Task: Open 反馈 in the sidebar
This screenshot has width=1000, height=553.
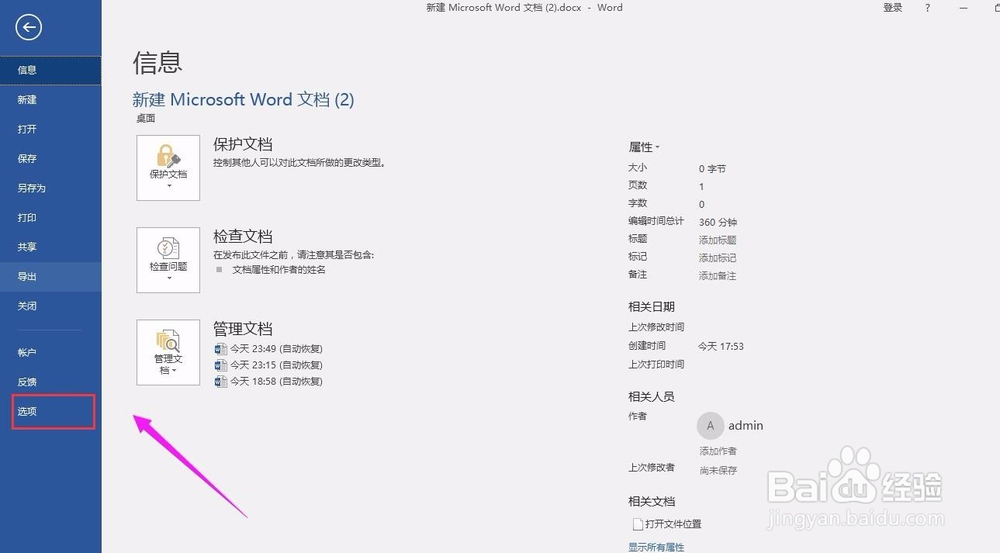Action: (x=50, y=382)
